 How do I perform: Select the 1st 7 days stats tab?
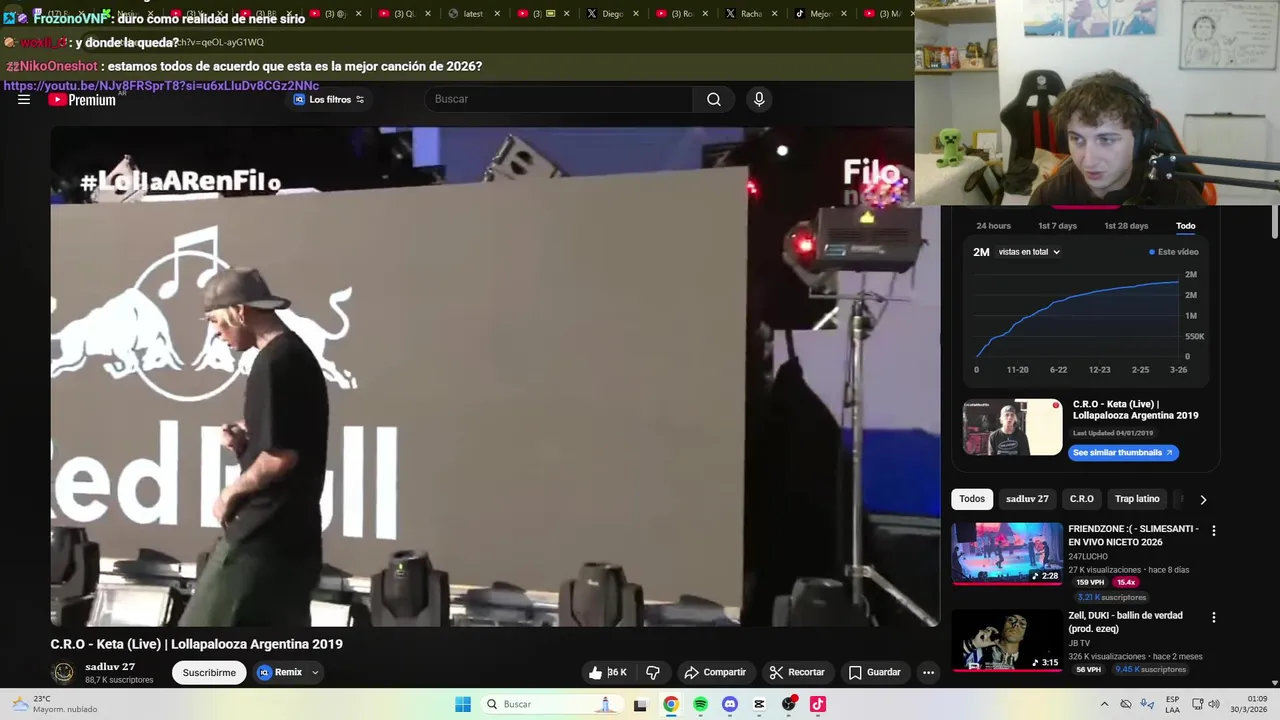1057,226
